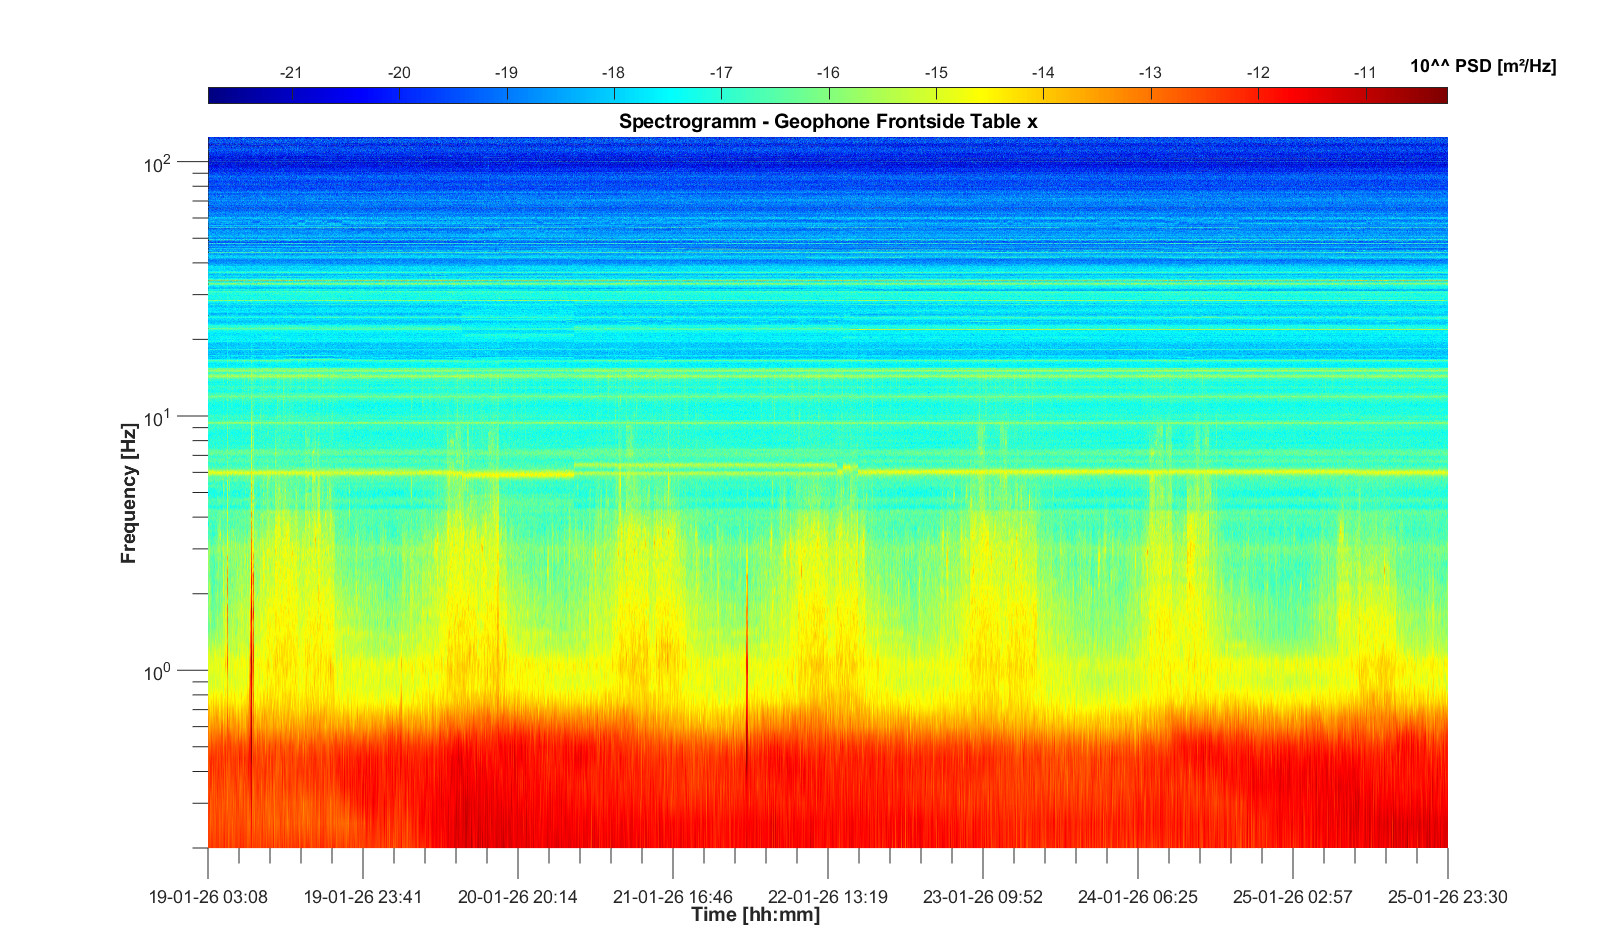
Task: Click the 10² frequency tick label
Action: (159, 162)
